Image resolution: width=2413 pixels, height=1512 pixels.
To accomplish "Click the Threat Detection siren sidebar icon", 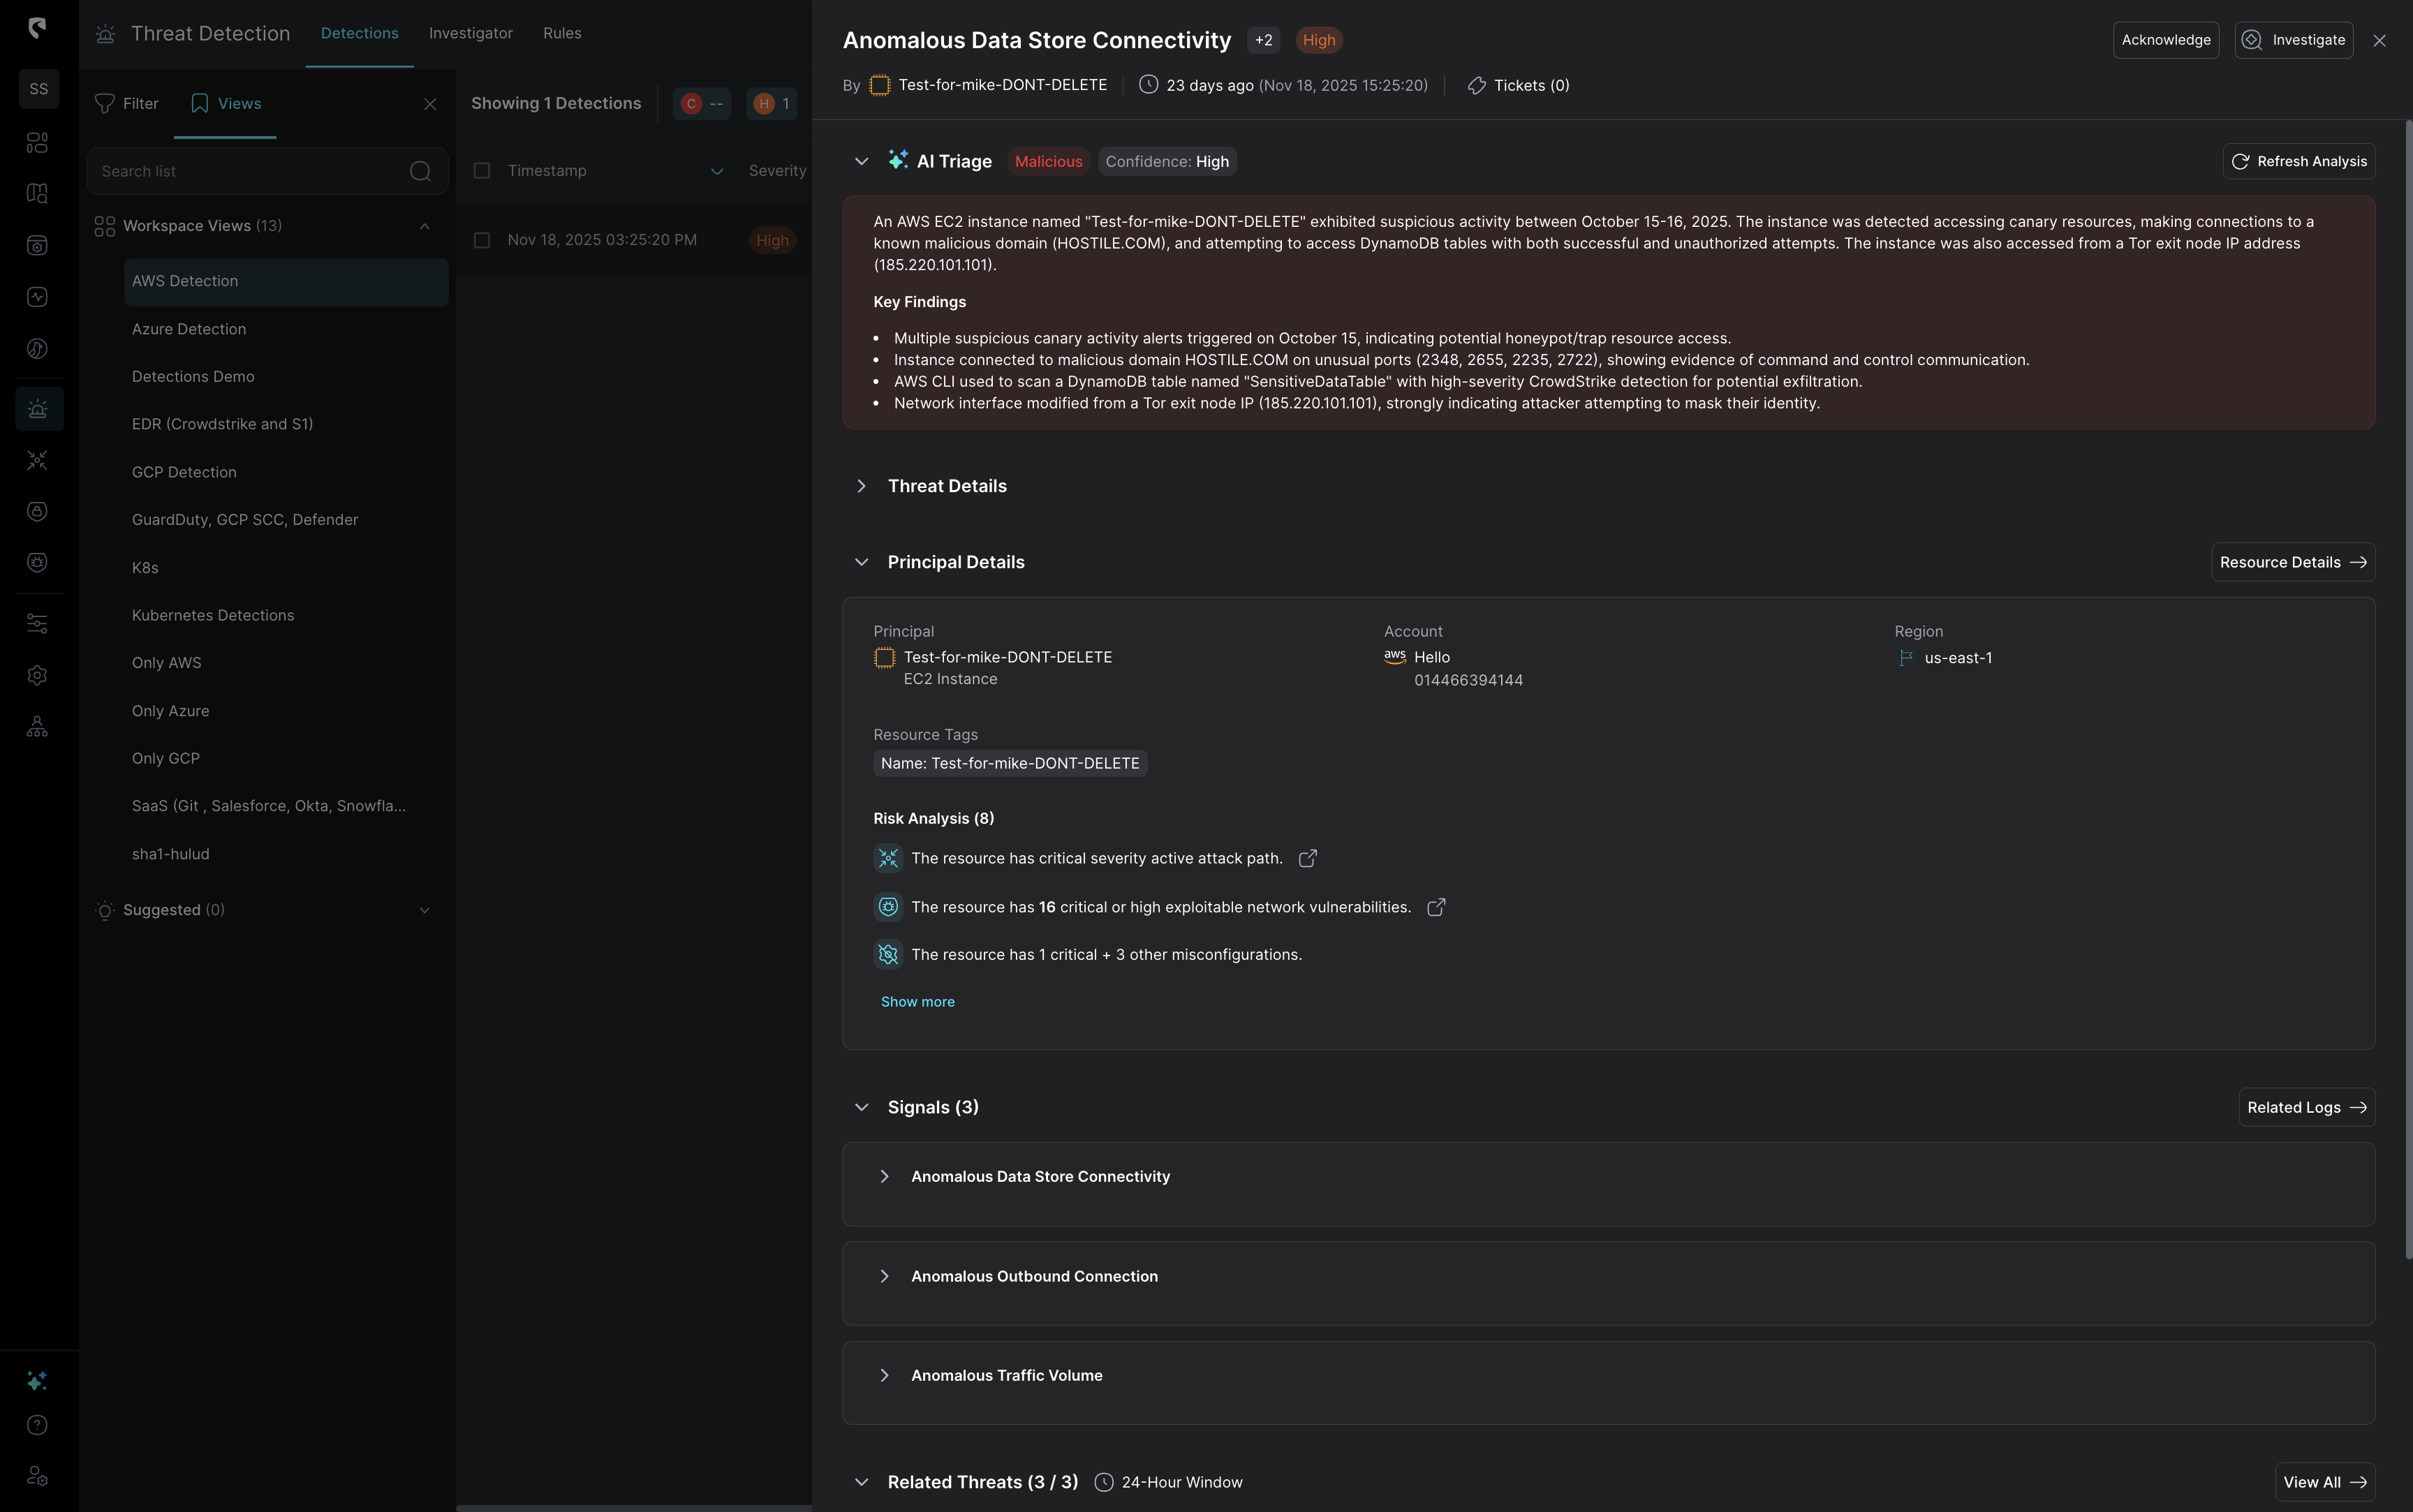I will [38, 409].
